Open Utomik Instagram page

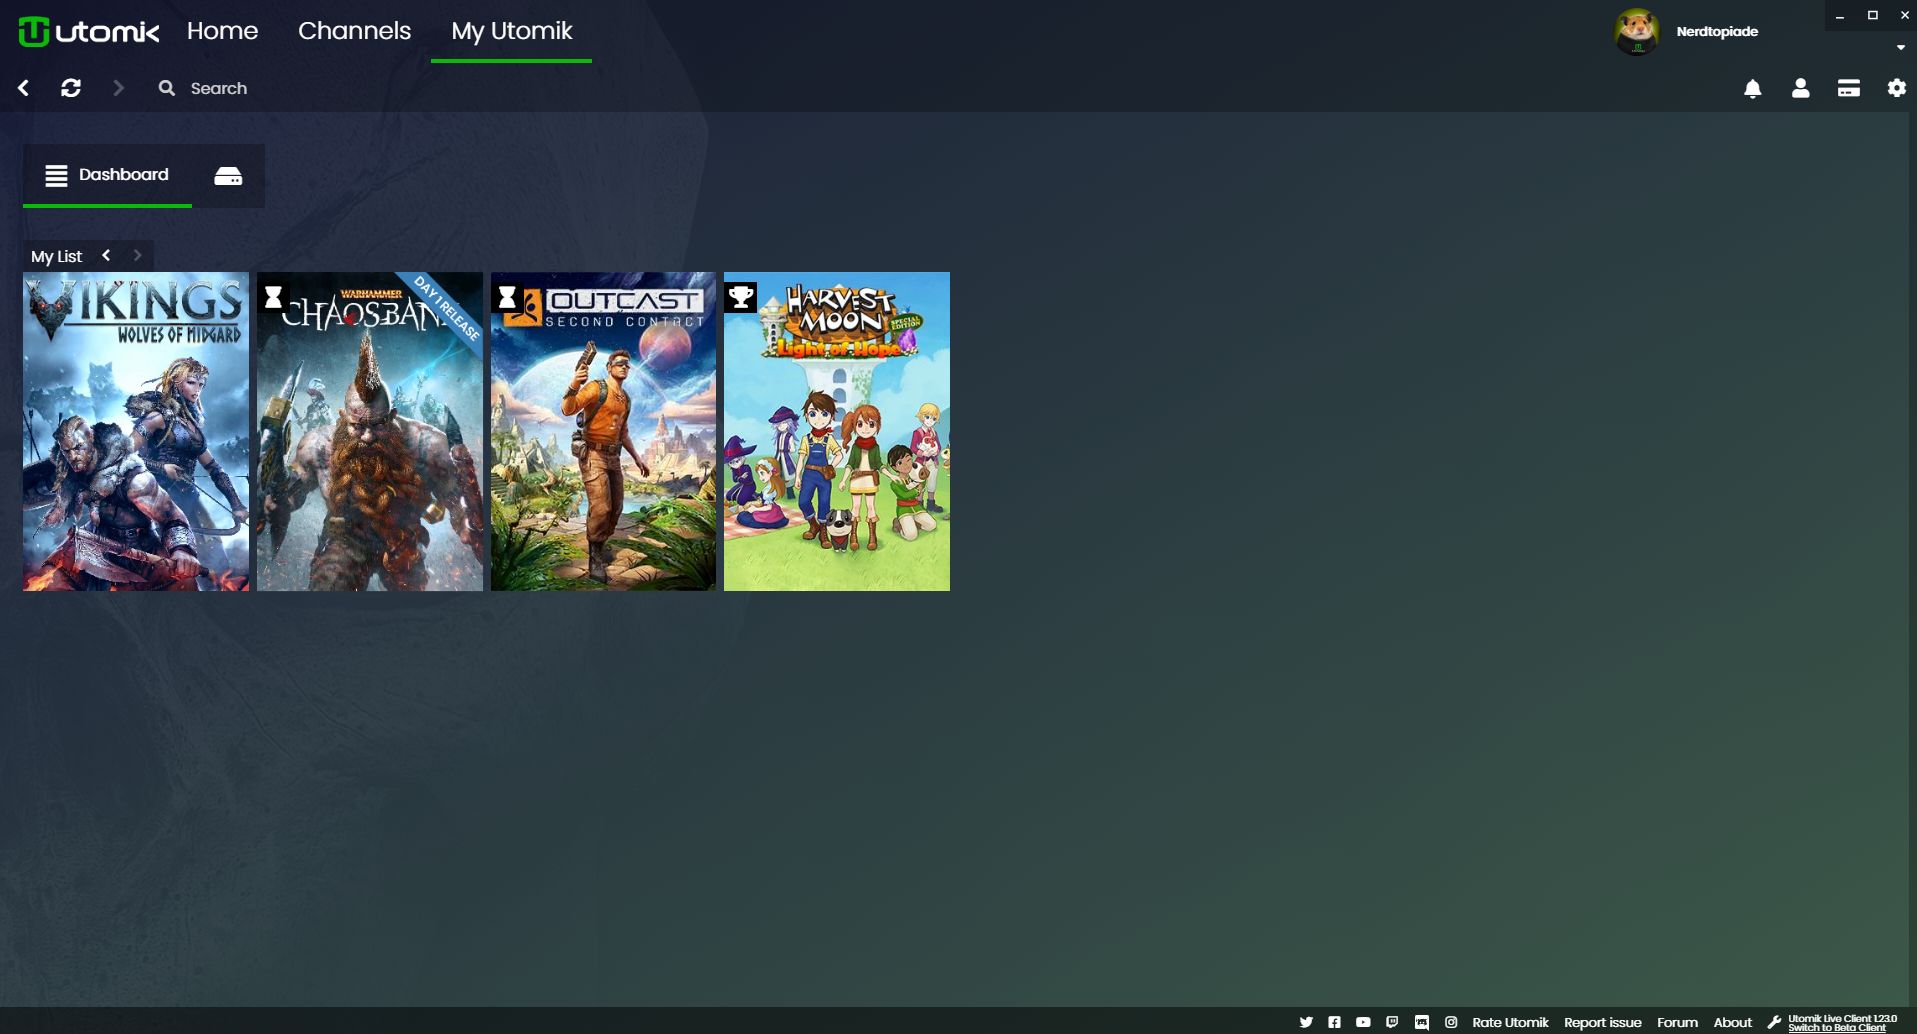(1451, 1022)
